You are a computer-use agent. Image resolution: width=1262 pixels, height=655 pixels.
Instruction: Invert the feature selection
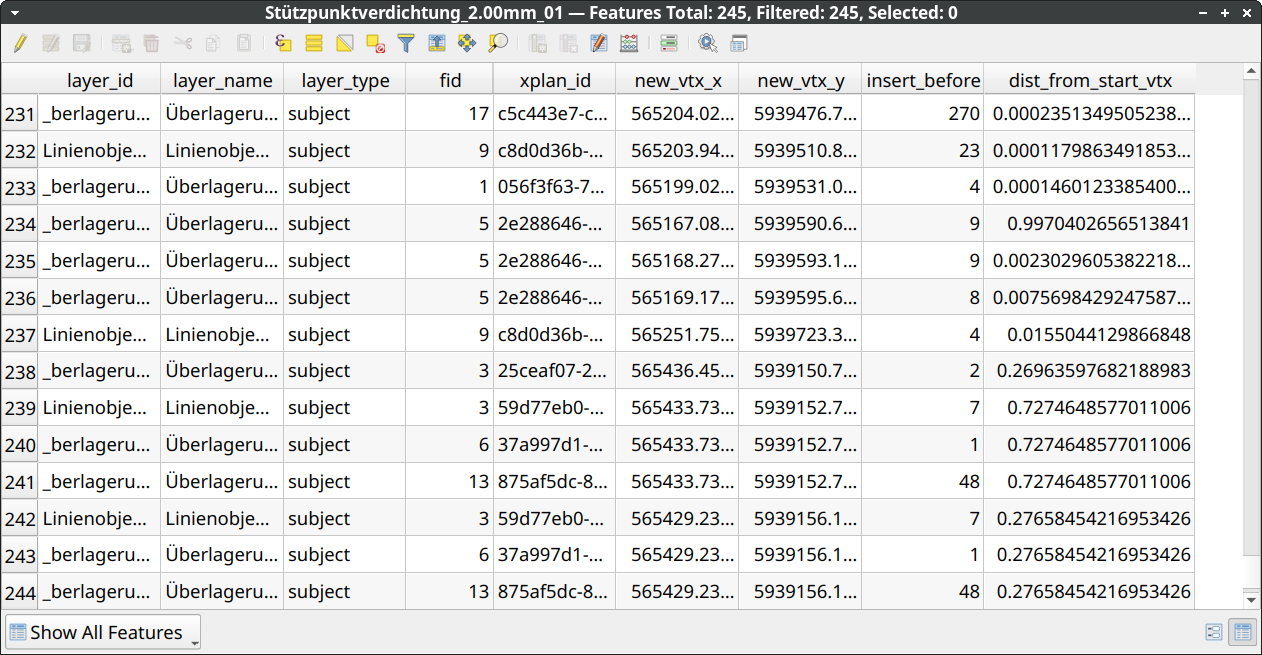(344, 43)
